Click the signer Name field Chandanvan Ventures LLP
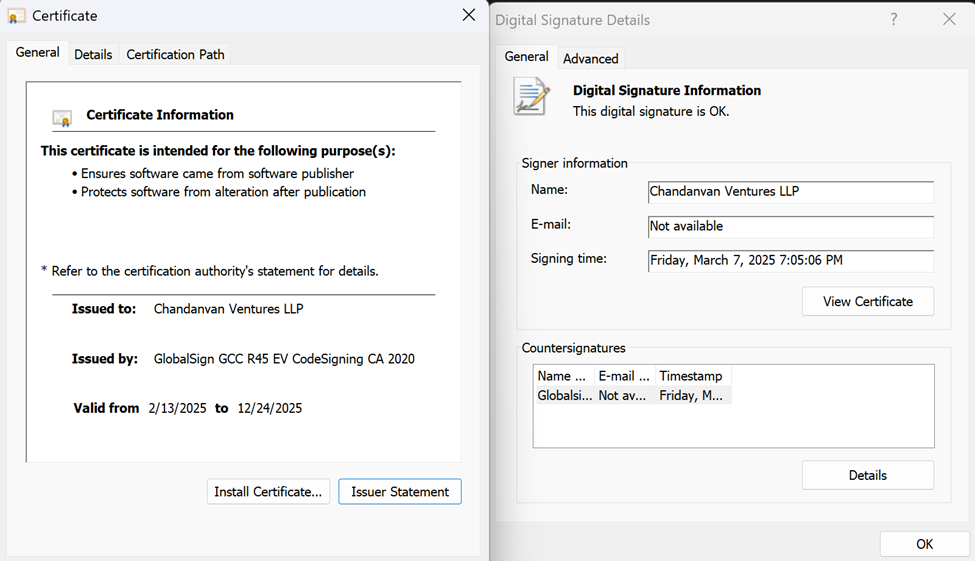The image size is (975, 561). (x=790, y=192)
